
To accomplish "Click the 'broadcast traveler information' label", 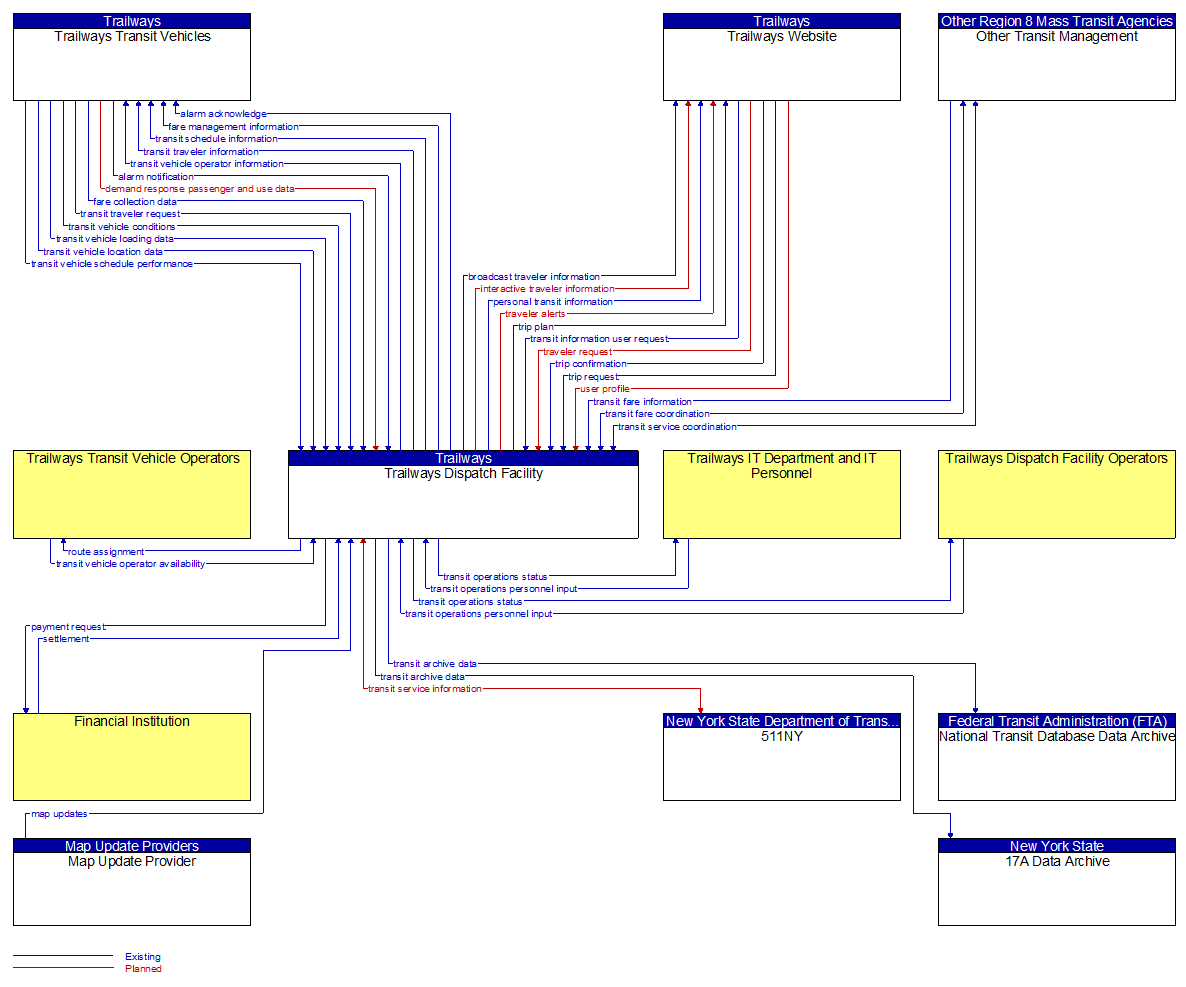I will [533, 277].
